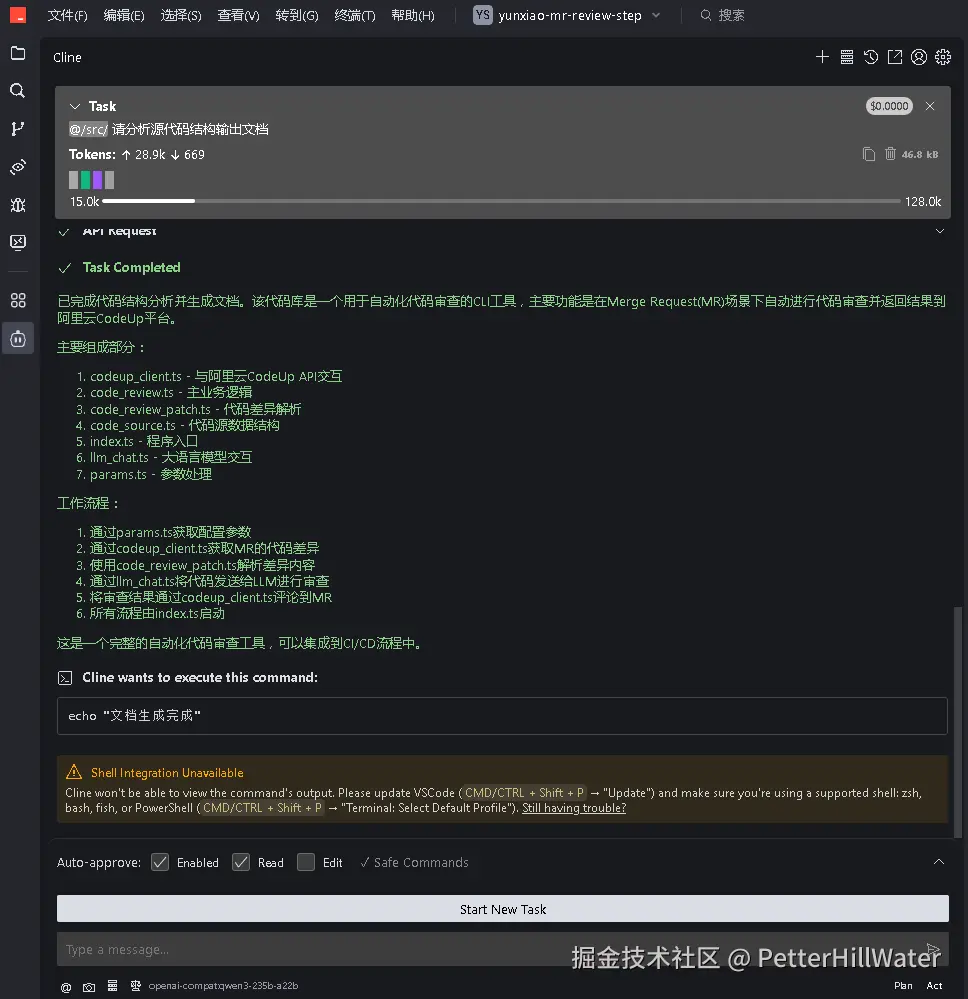Click the chat vertical scrollbar
The height and width of the screenshot is (999, 968).
957,722
